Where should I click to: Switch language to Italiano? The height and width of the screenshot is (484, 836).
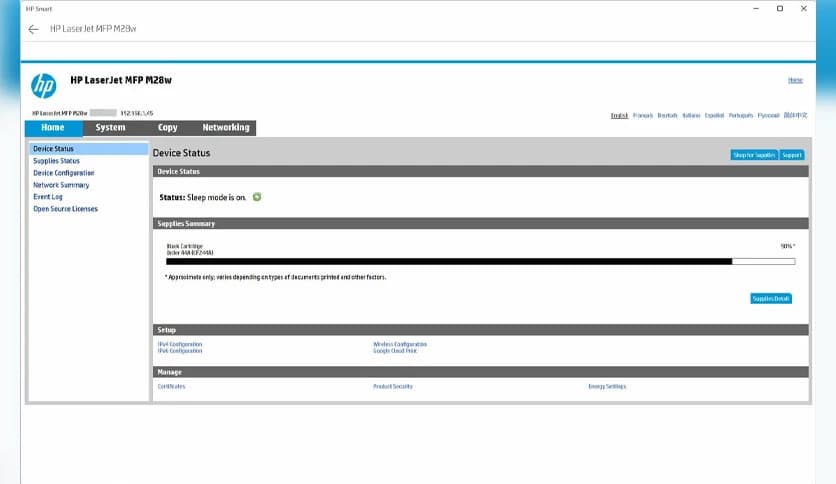691,115
